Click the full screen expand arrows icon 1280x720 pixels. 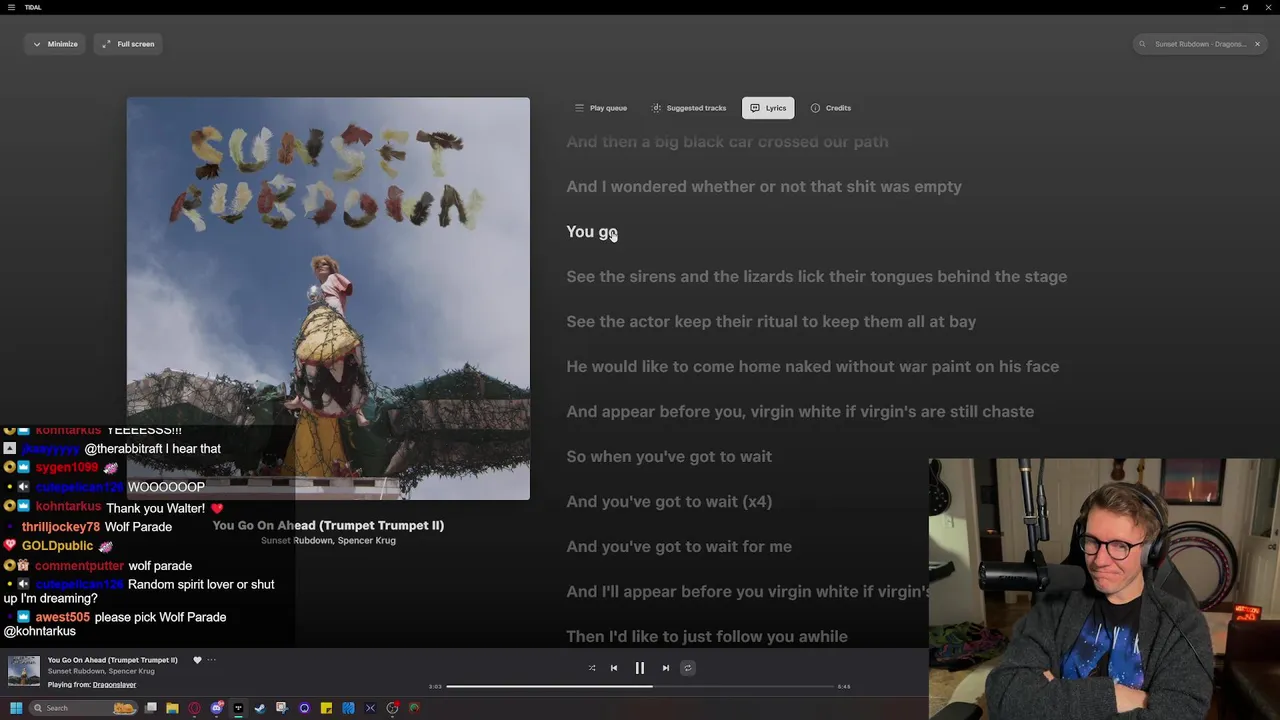coord(106,44)
